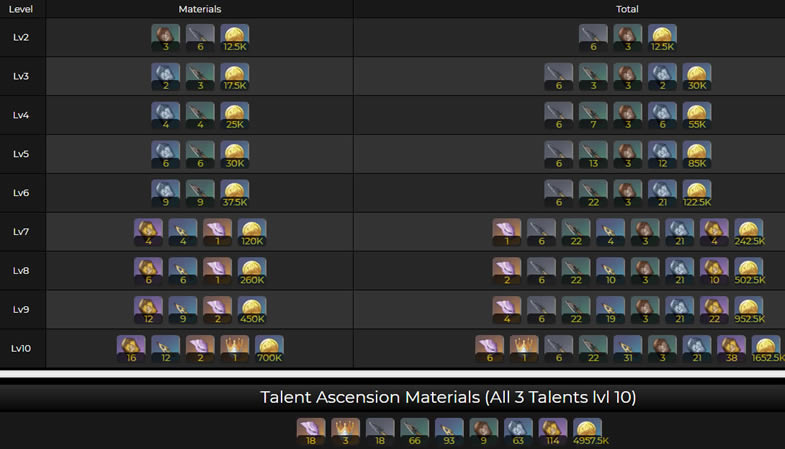Select the 1652.5K Mora coin in Lv10 Total
The height and width of the screenshot is (449, 785).
point(766,350)
